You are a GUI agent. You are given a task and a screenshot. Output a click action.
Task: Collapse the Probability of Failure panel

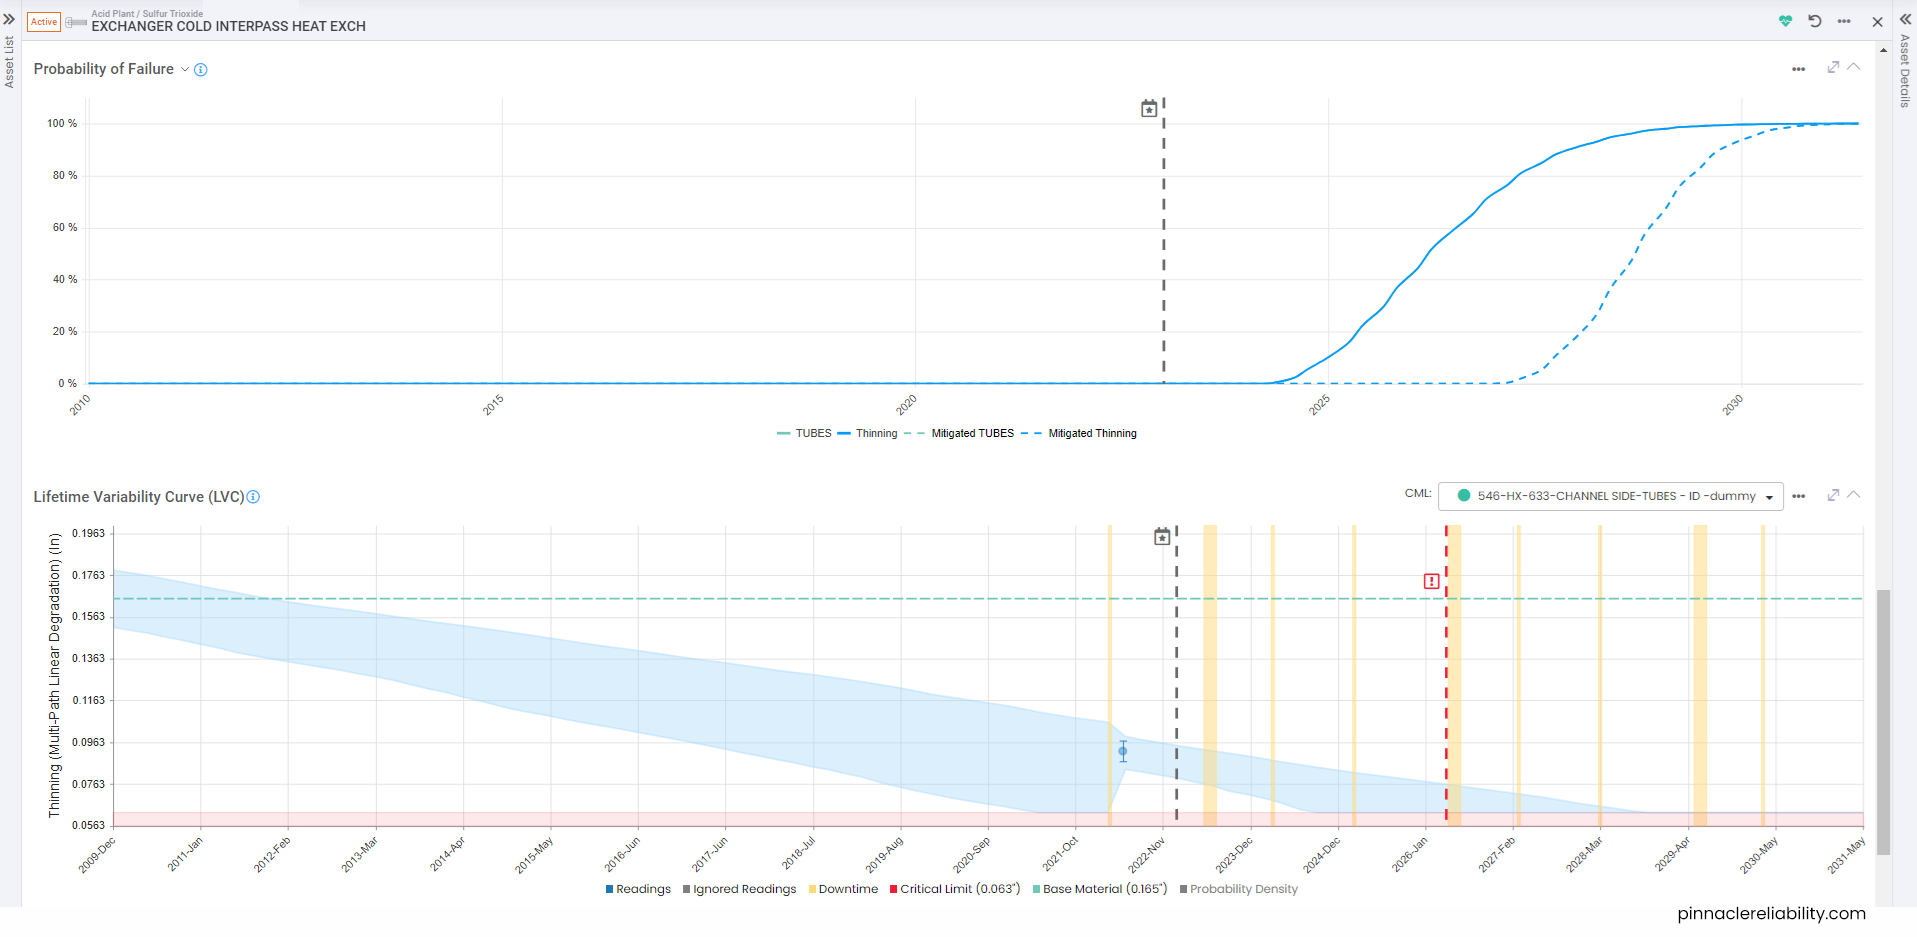click(1854, 67)
